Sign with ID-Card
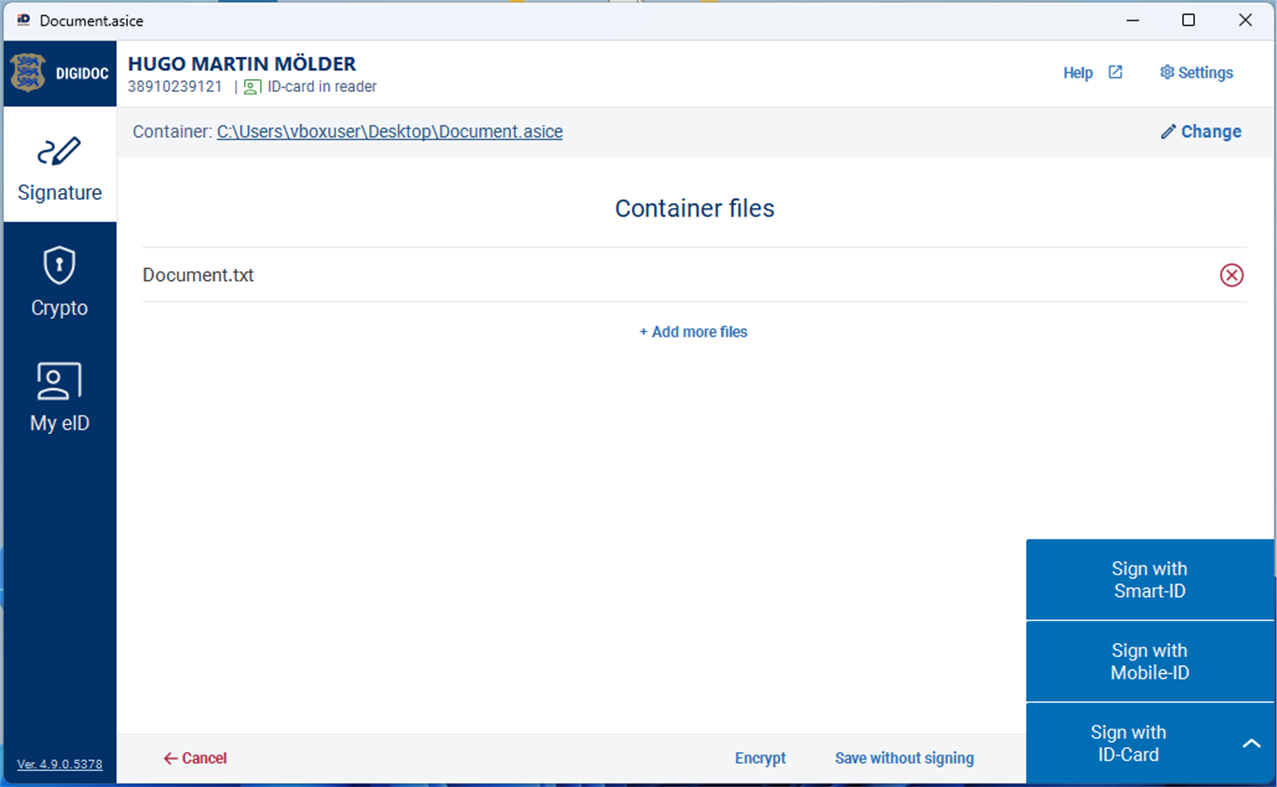1277x787 pixels. tap(1128, 744)
